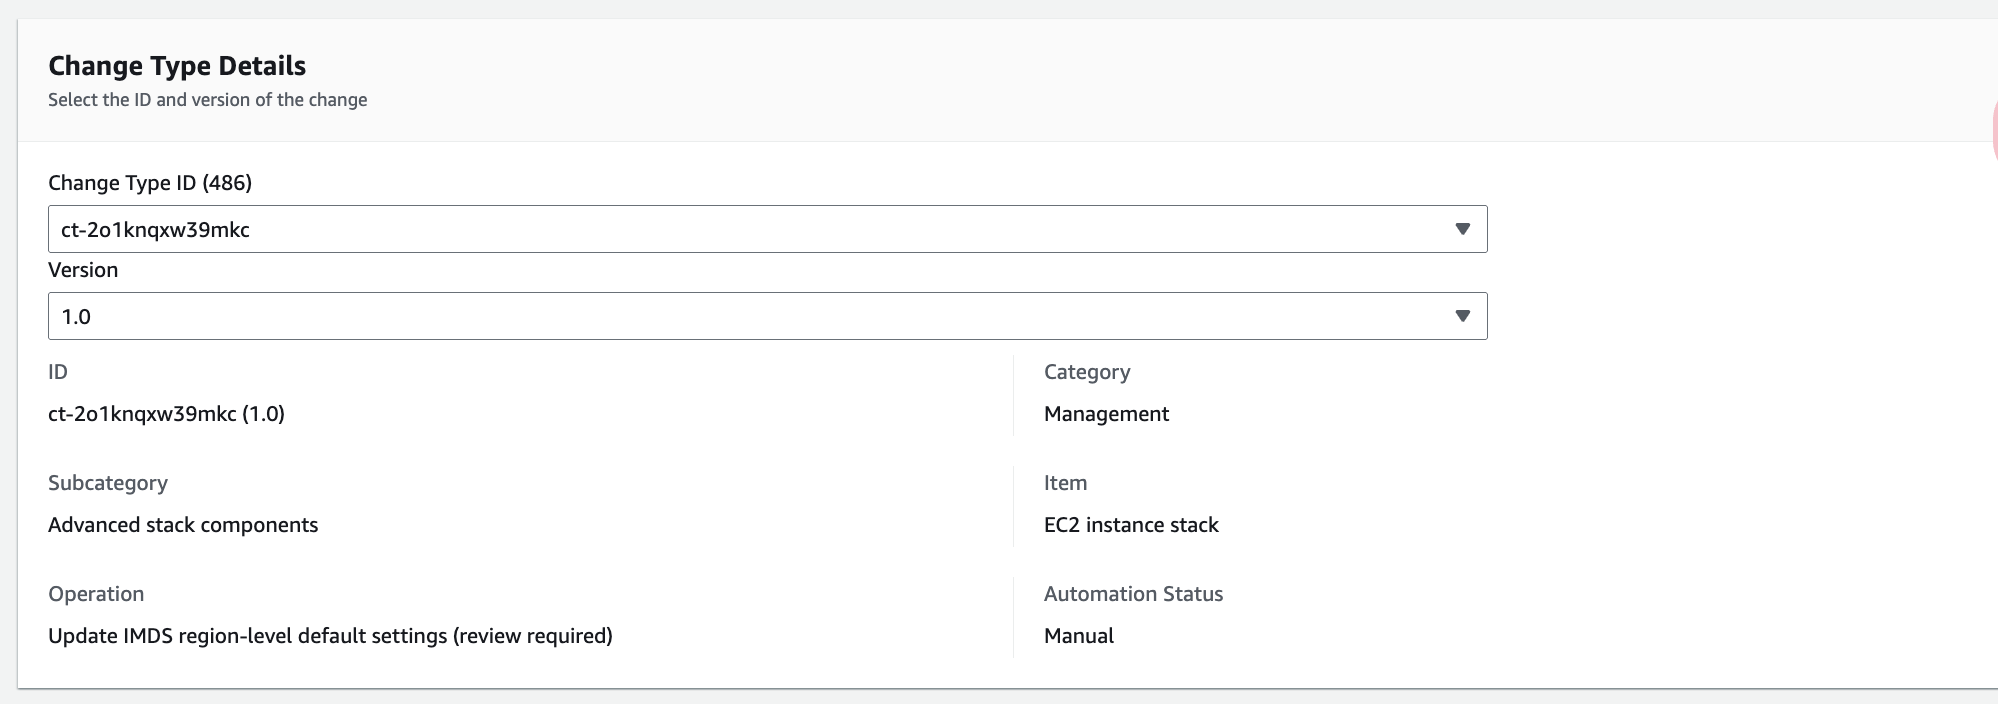This screenshot has width=1998, height=704.
Task: Click the 'Manual' automation status value
Action: click(x=1078, y=636)
